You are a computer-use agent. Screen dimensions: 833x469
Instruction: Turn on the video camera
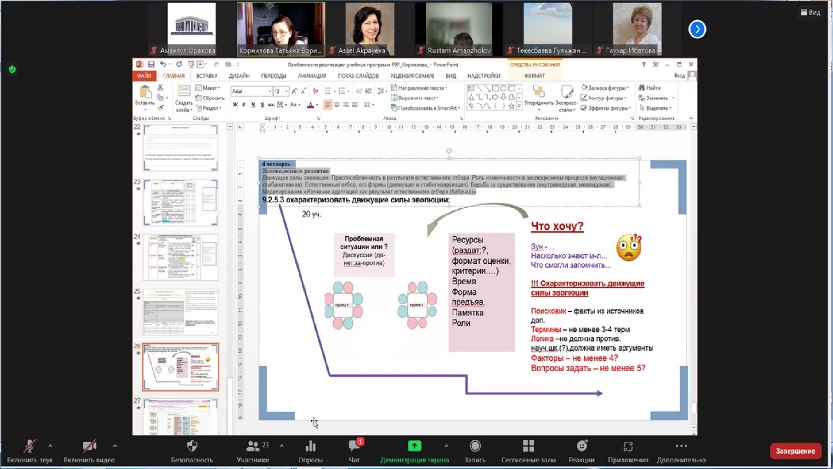[x=90, y=446]
